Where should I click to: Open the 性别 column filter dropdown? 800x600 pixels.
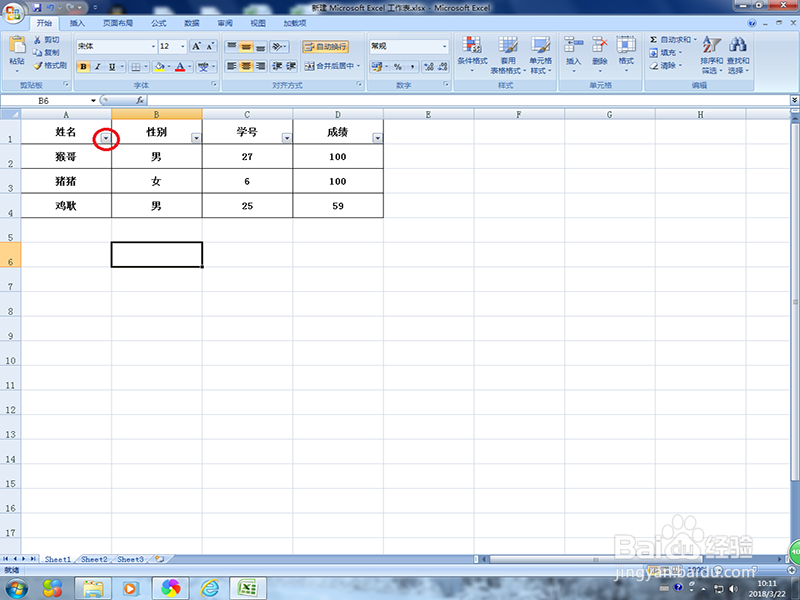pos(196,138)
